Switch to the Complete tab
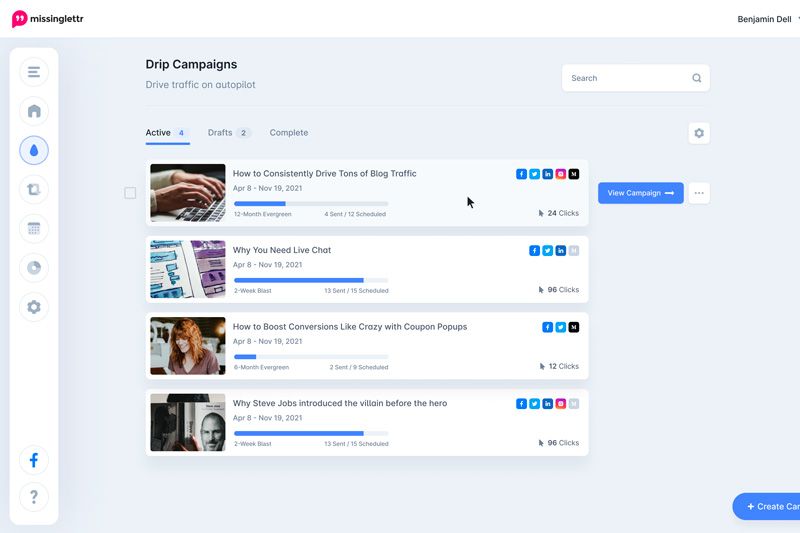Image resolution: width=800 pixels, height=533 pixels. point(289,133)
